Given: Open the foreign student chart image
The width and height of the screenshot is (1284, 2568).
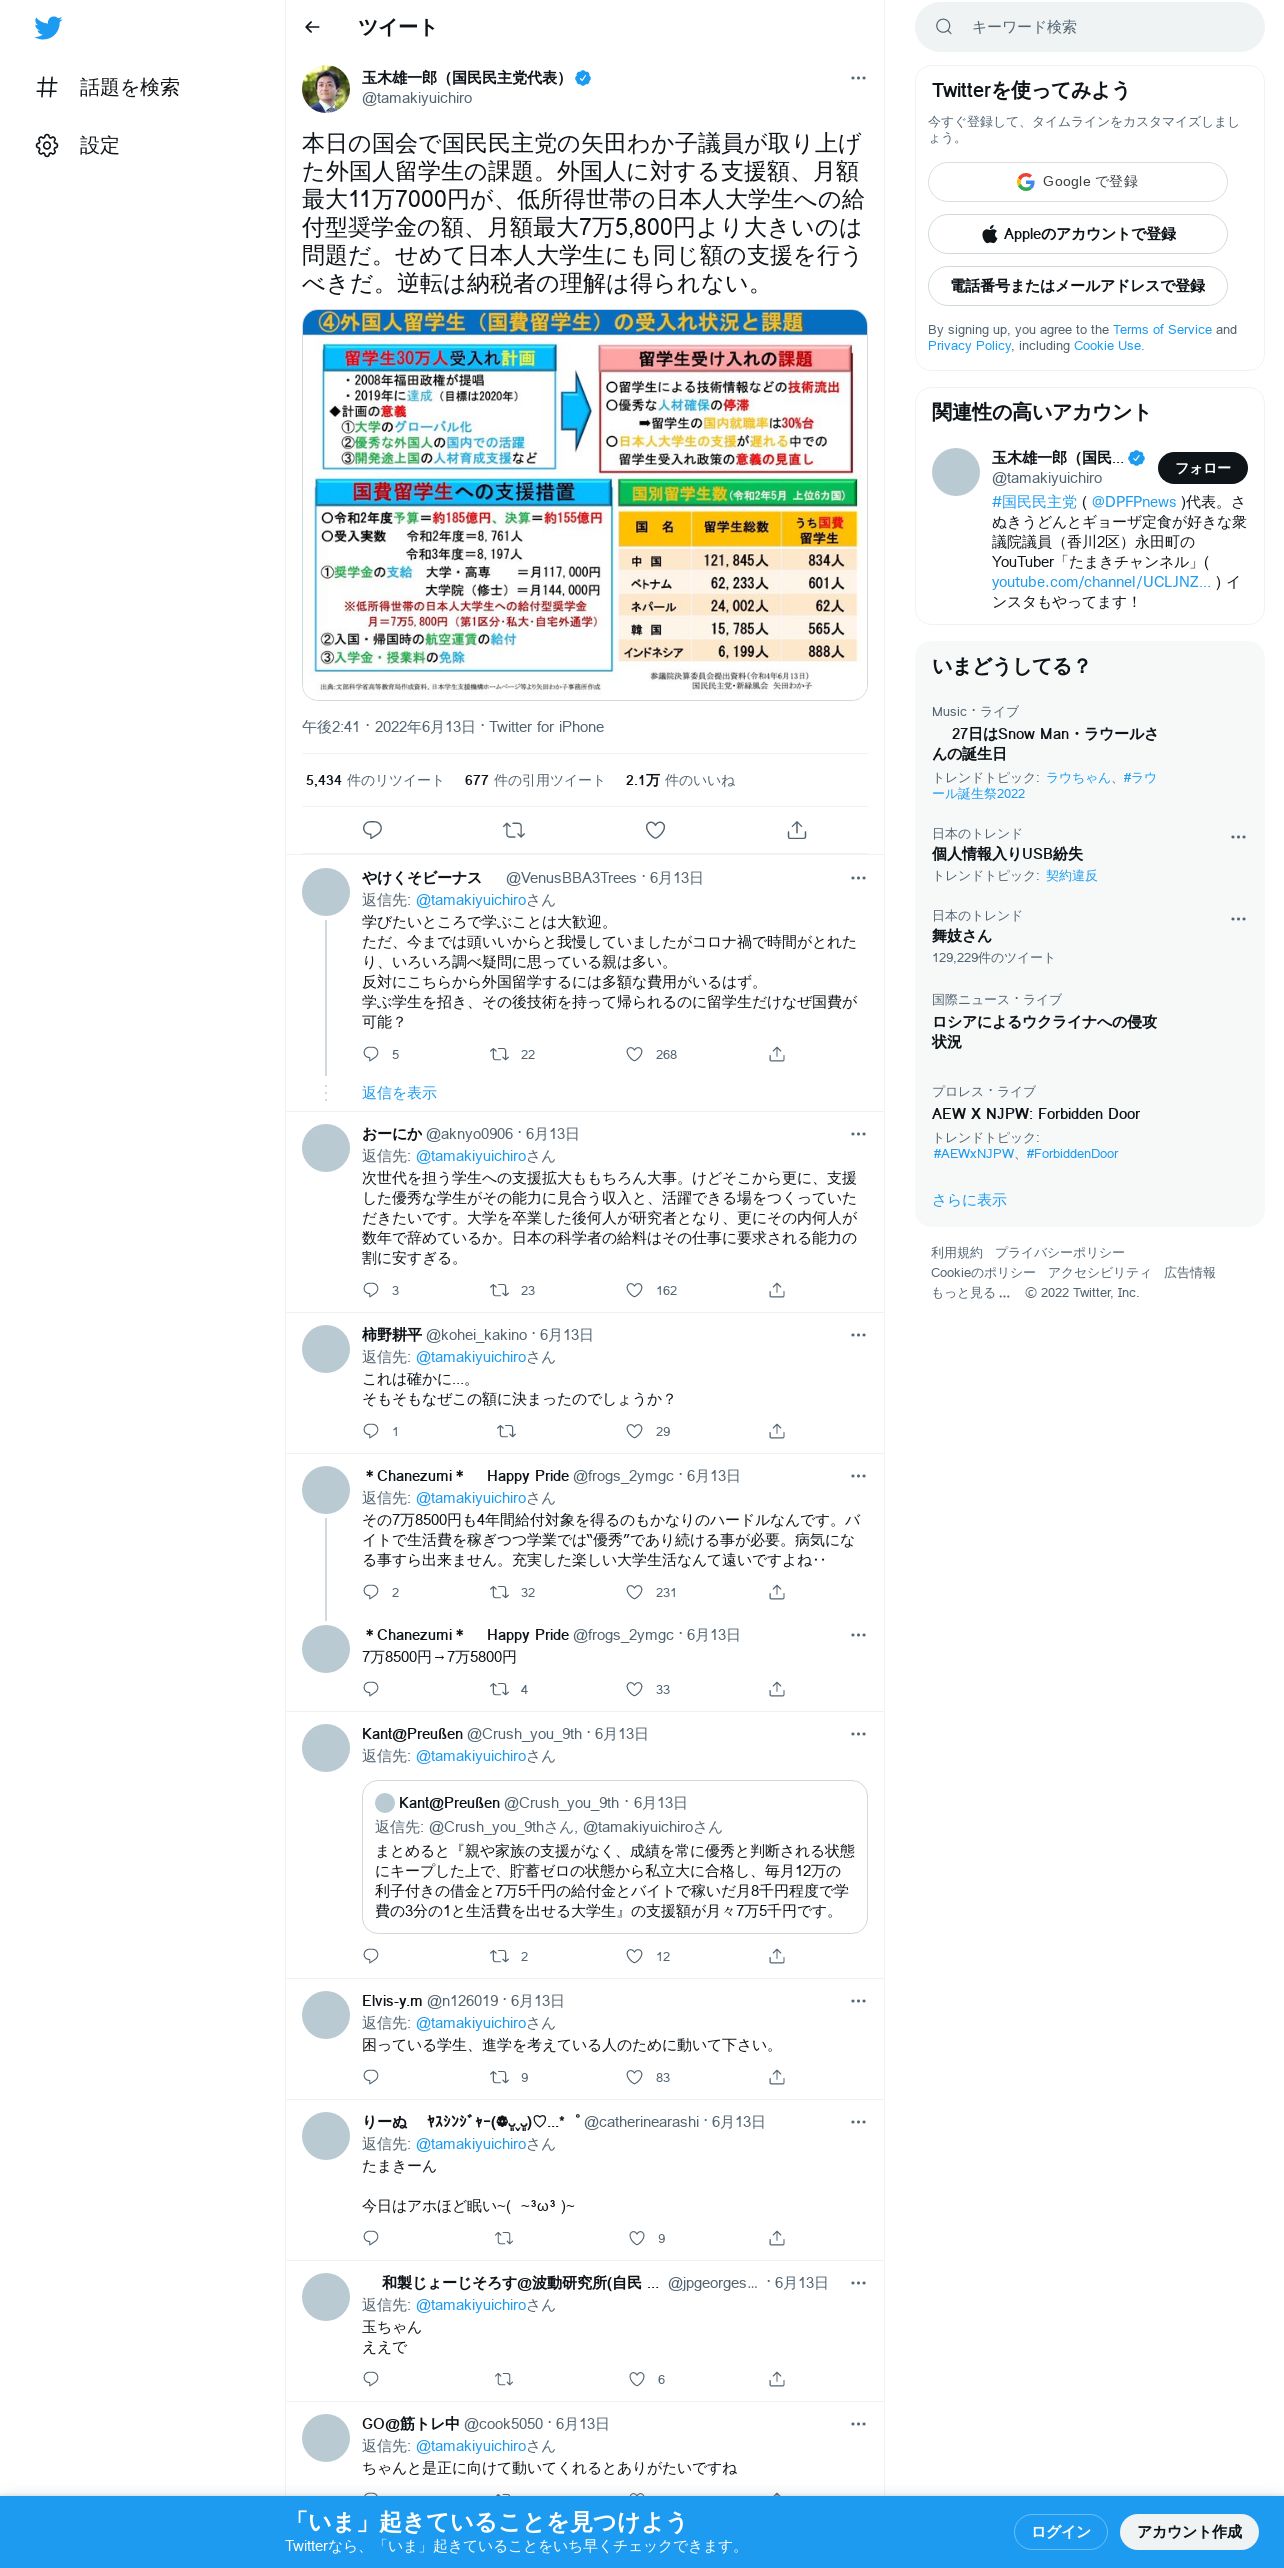Looking at the screenshot, I should pos(585,505).
